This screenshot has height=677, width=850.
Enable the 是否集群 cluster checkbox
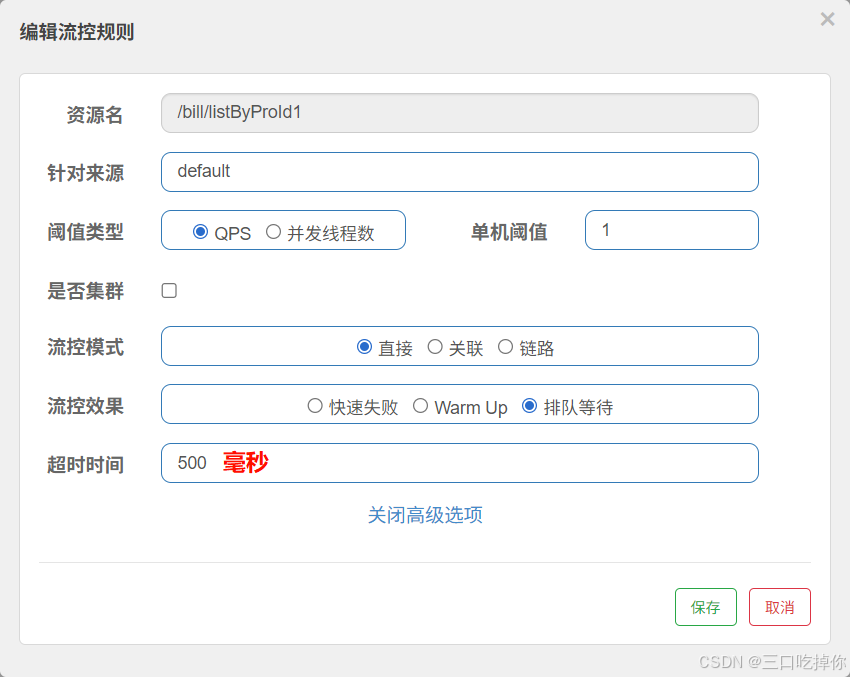pos(169,290)
